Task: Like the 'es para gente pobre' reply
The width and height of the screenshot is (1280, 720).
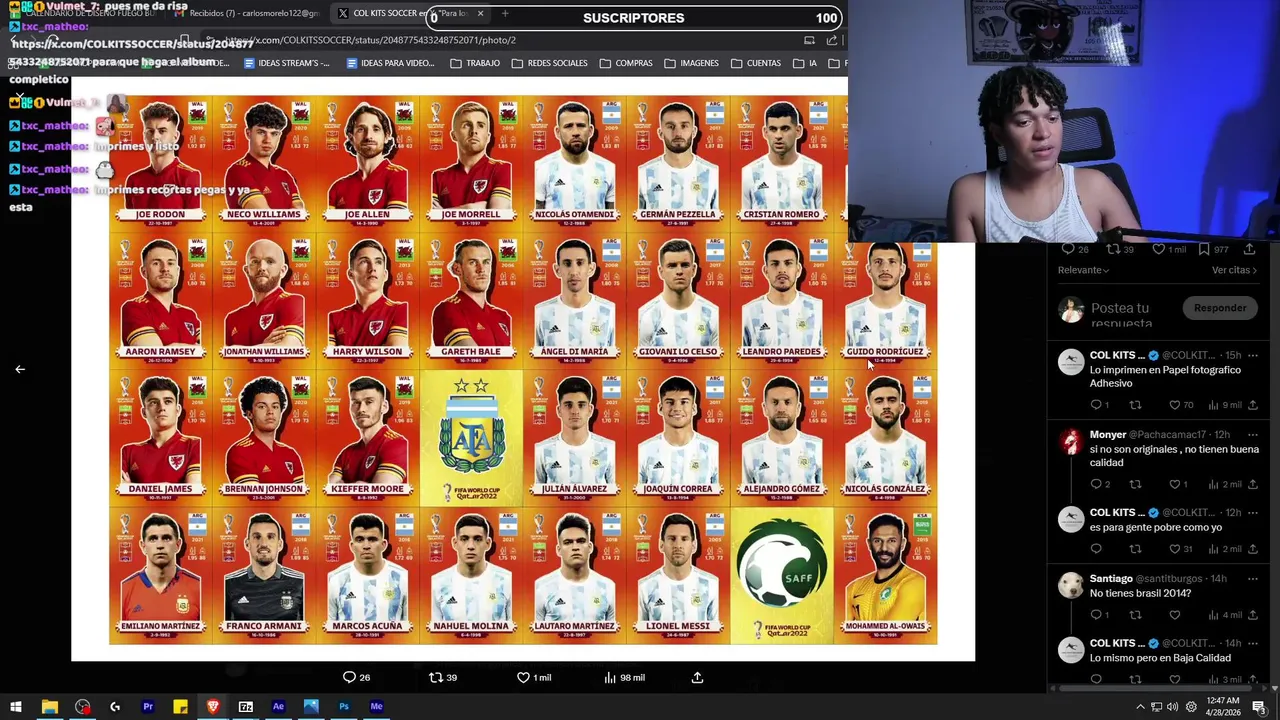Action: [x=1175, y=549]
